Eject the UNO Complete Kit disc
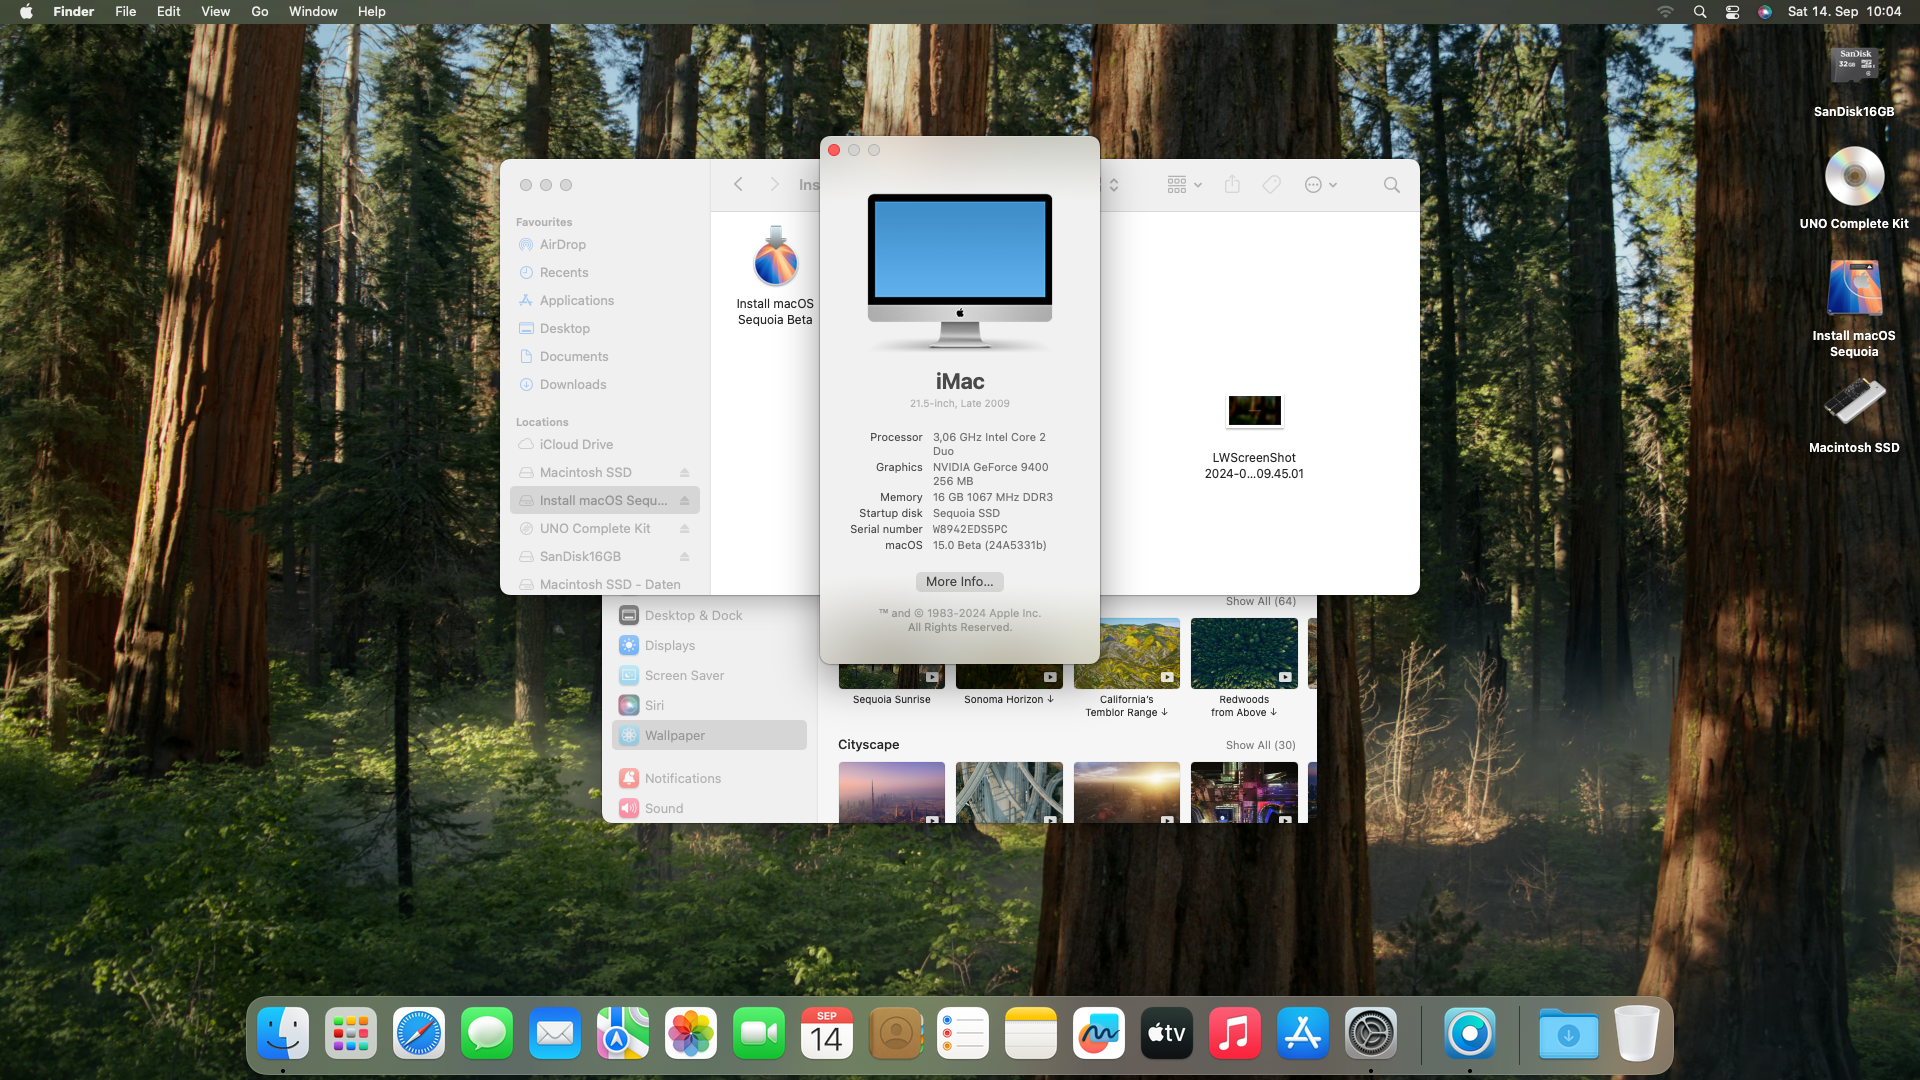 [685, 529]
